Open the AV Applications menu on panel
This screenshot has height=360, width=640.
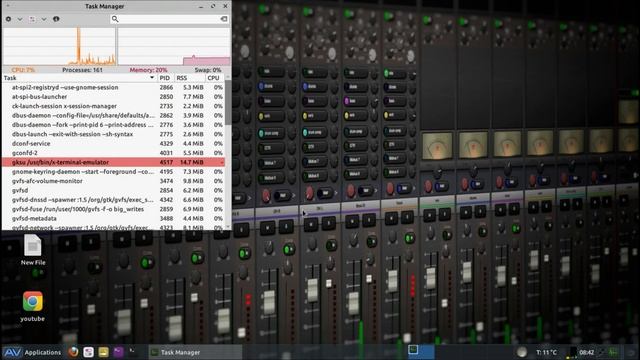pyautogui.click(x=32, y=352)
